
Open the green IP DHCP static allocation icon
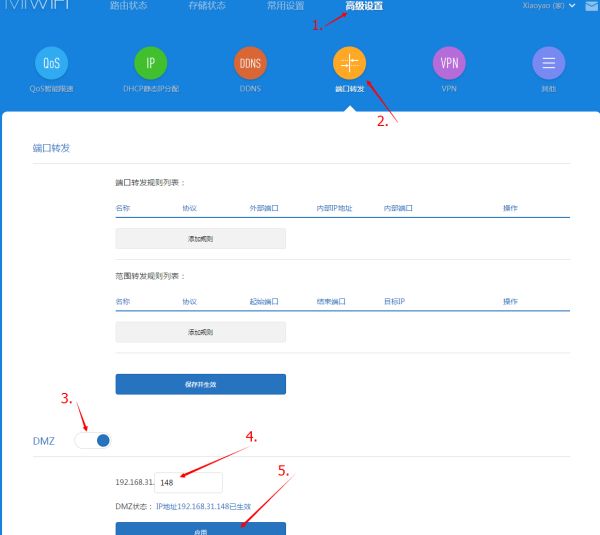(151, 63)
